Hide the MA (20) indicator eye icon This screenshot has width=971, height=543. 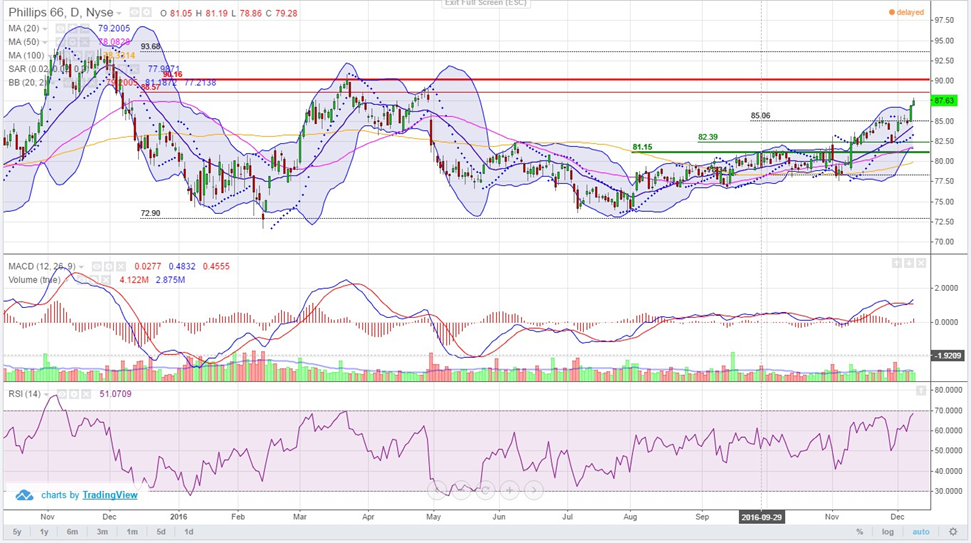tap(60, 28)
